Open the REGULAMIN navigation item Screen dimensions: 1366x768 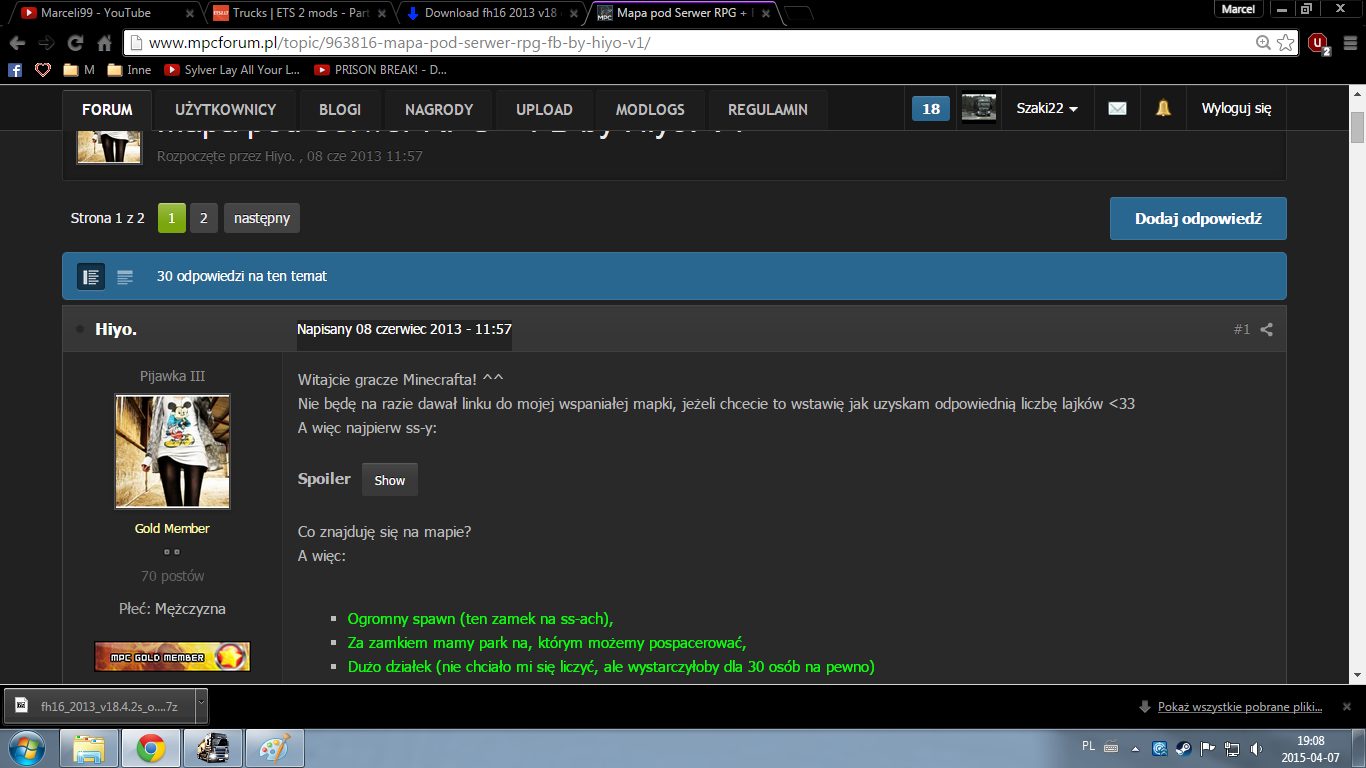pyautogui.click(x=768, y=110)
